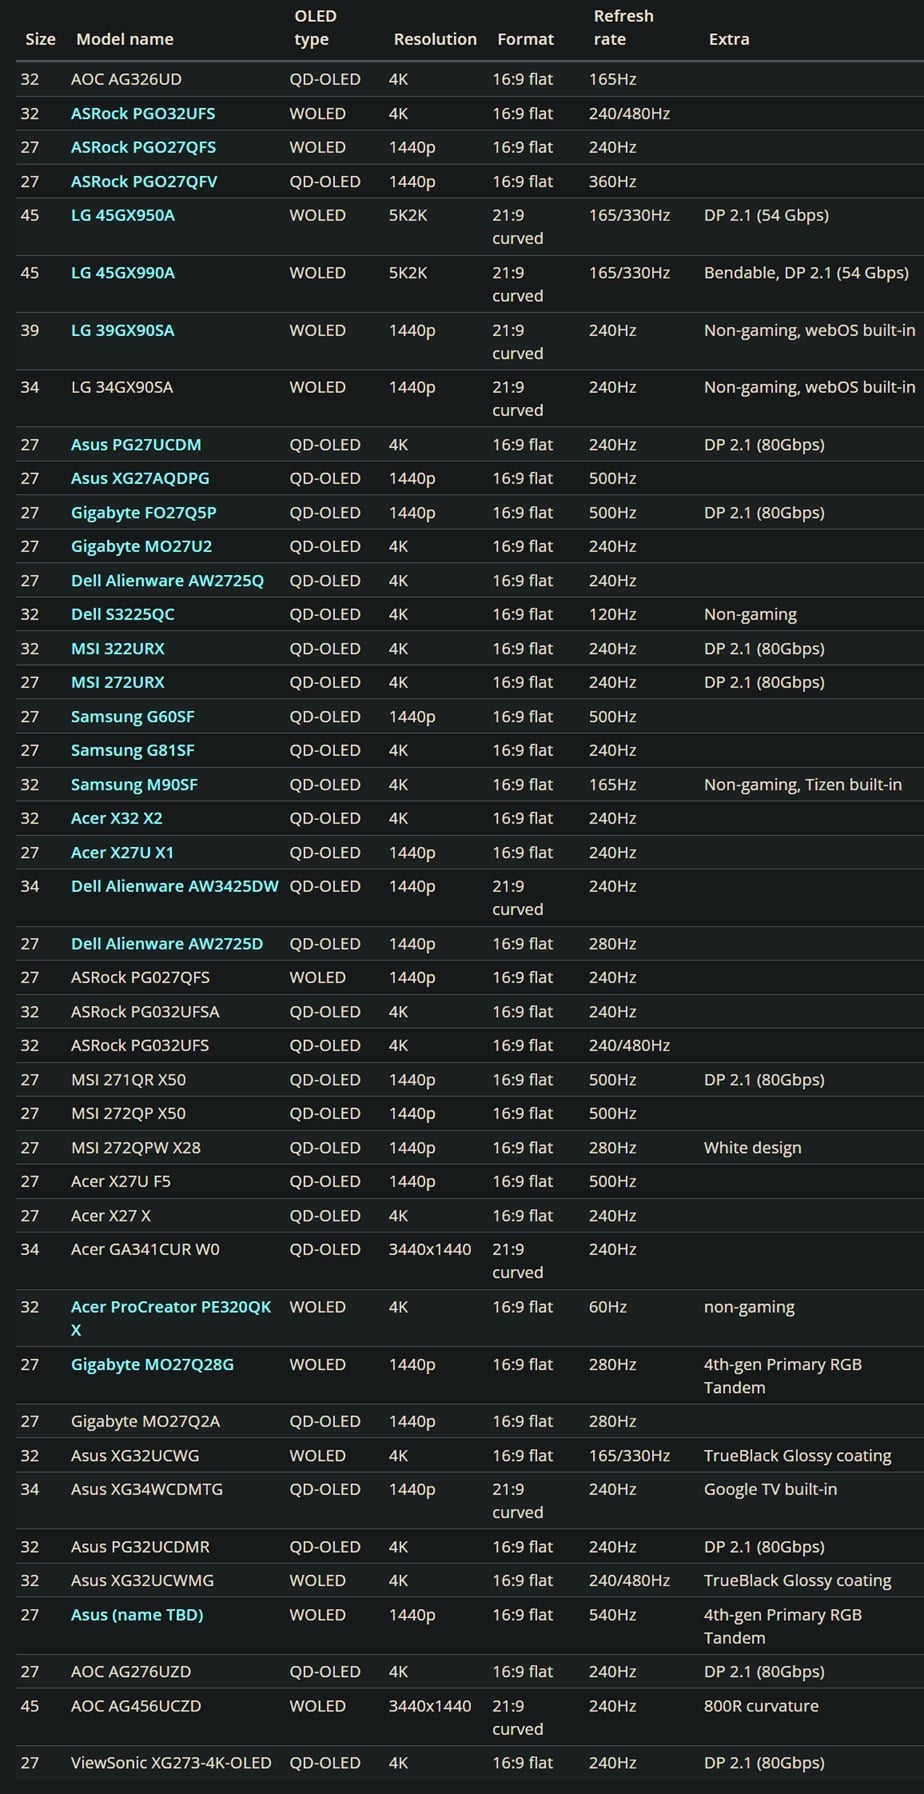Click the Model name column header

(x=125, y=39)
